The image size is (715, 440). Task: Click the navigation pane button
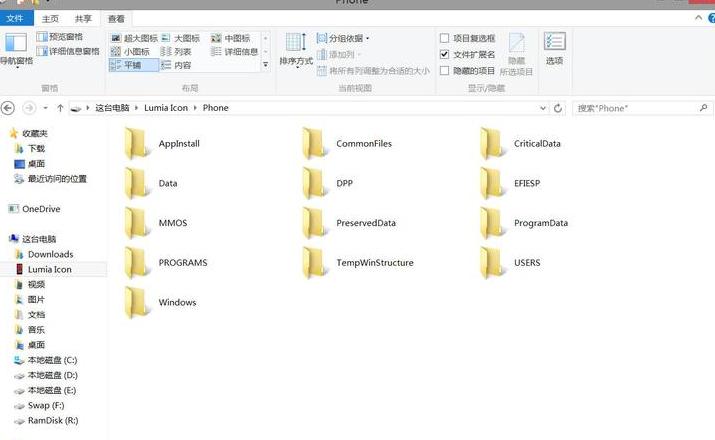tap(16, 49)
